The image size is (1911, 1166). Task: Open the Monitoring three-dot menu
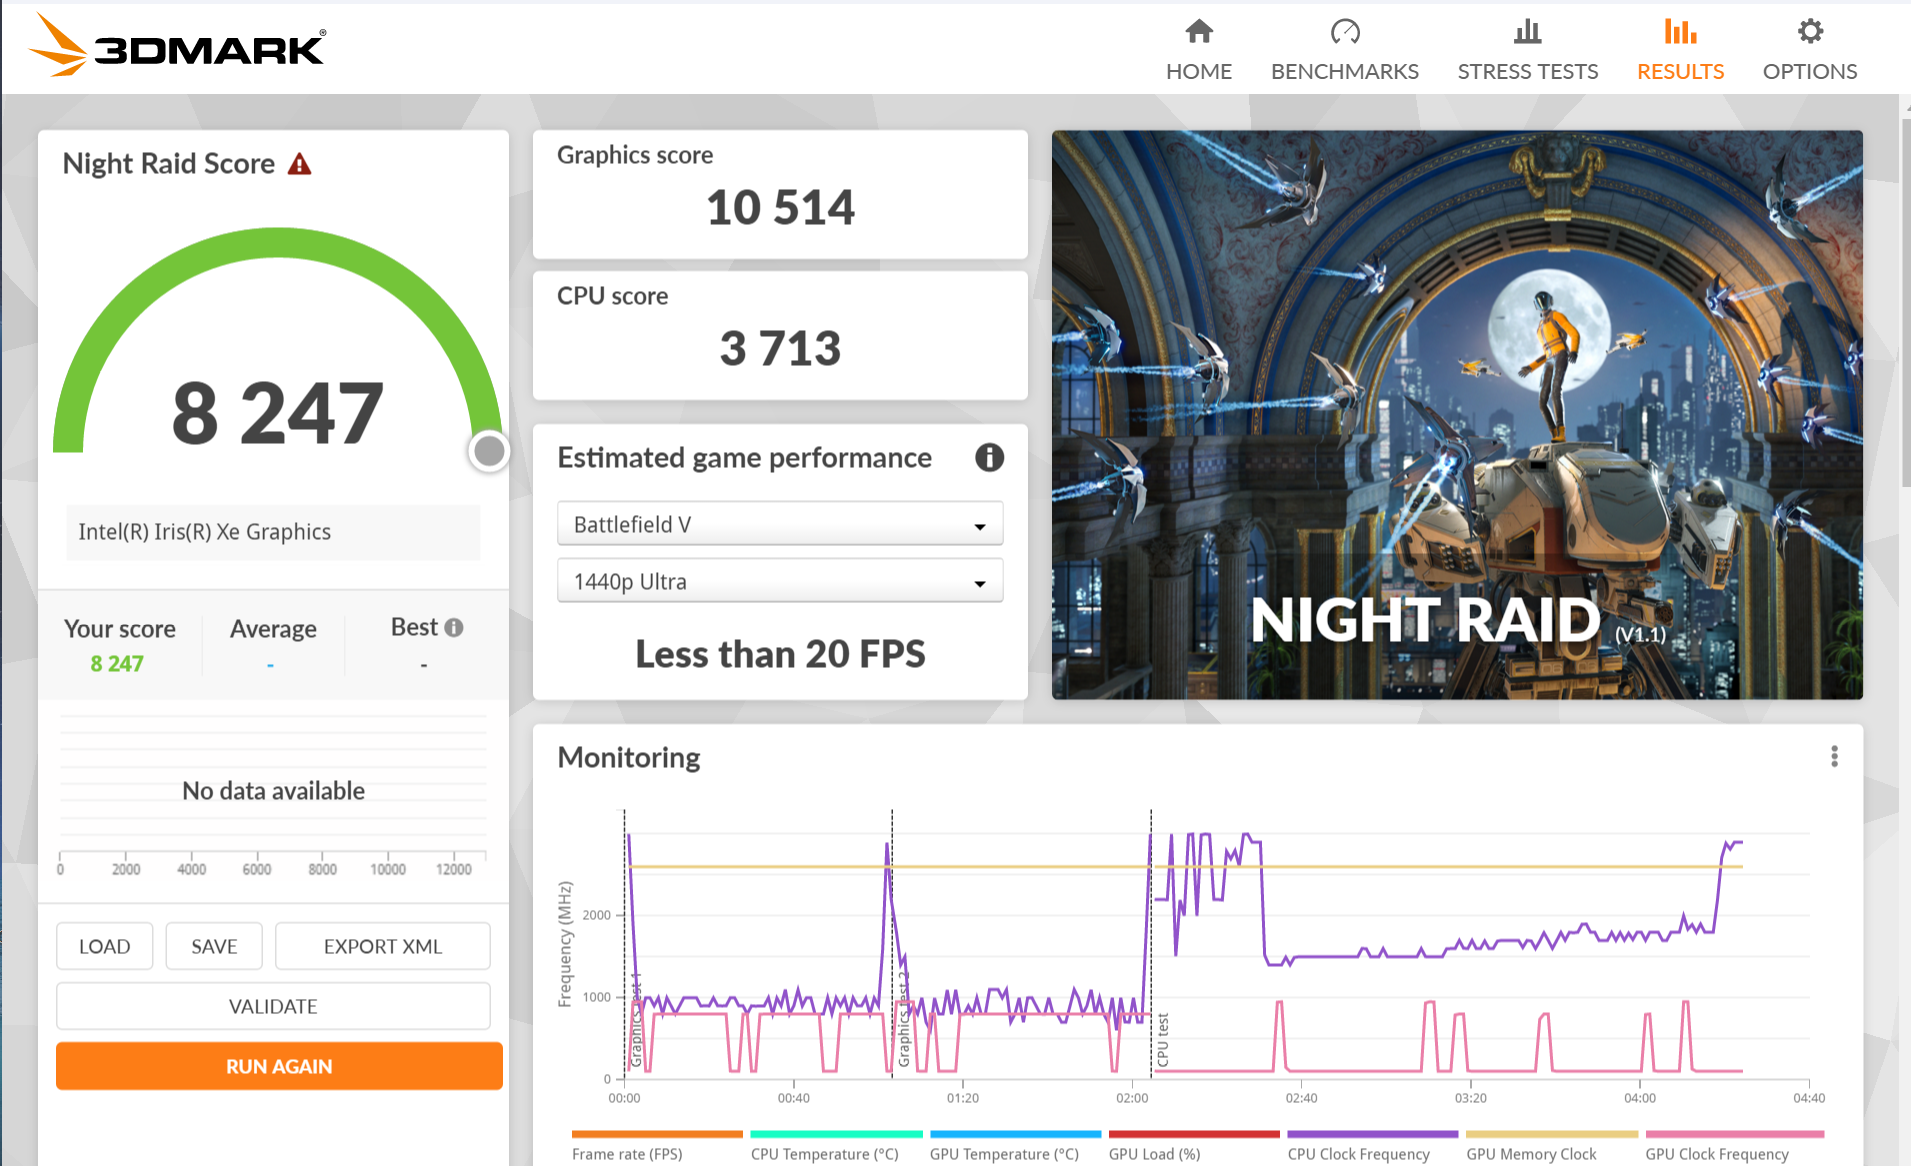point(1834,756)
